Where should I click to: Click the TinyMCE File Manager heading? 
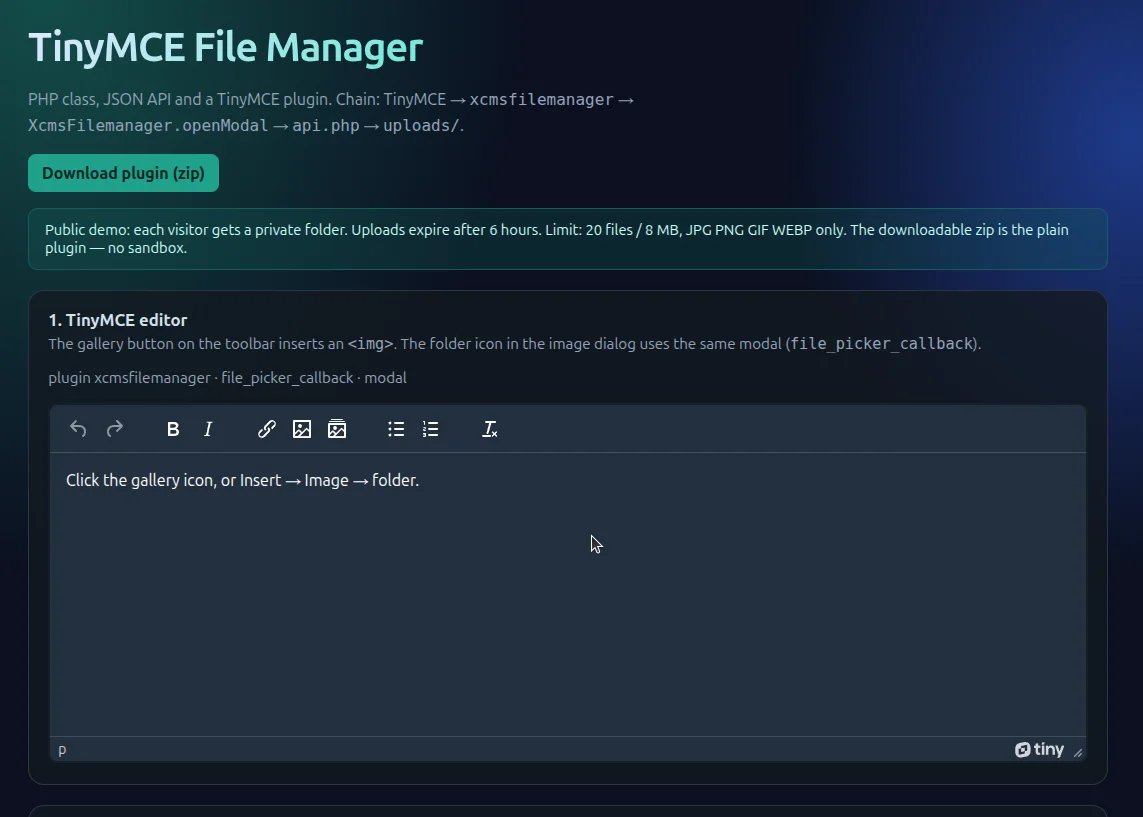225,47
